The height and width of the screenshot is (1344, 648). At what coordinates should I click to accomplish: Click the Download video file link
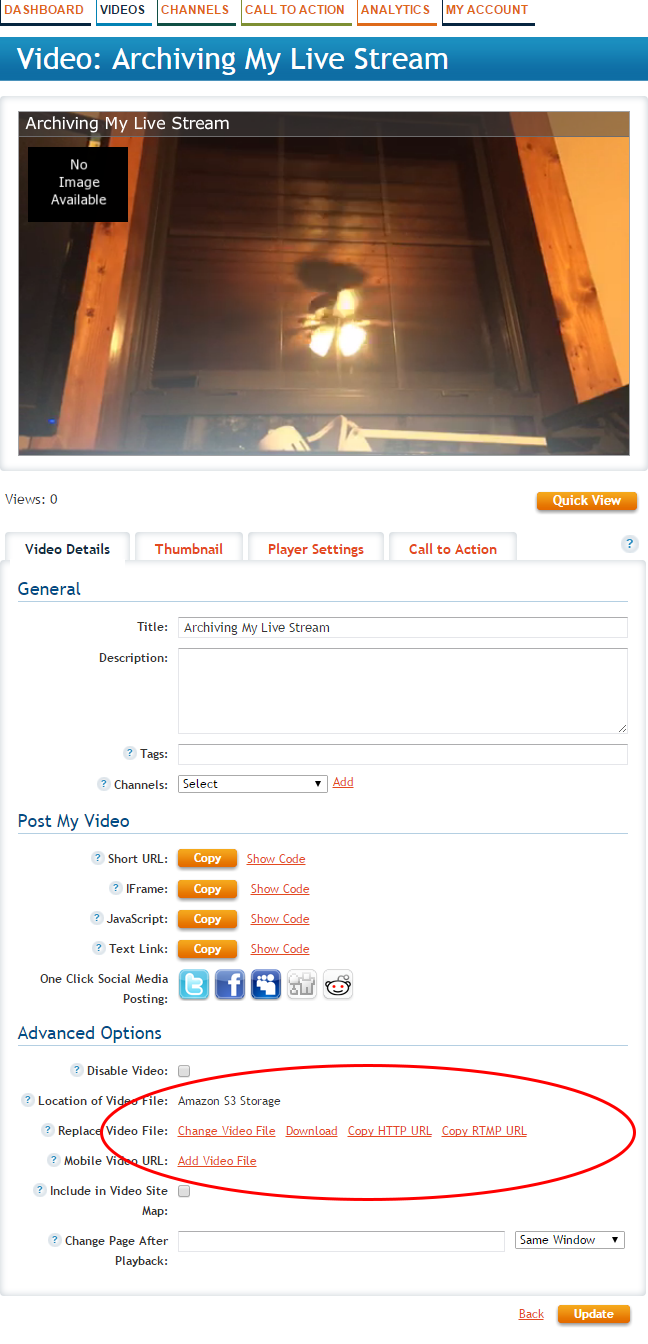[312, 1131]
